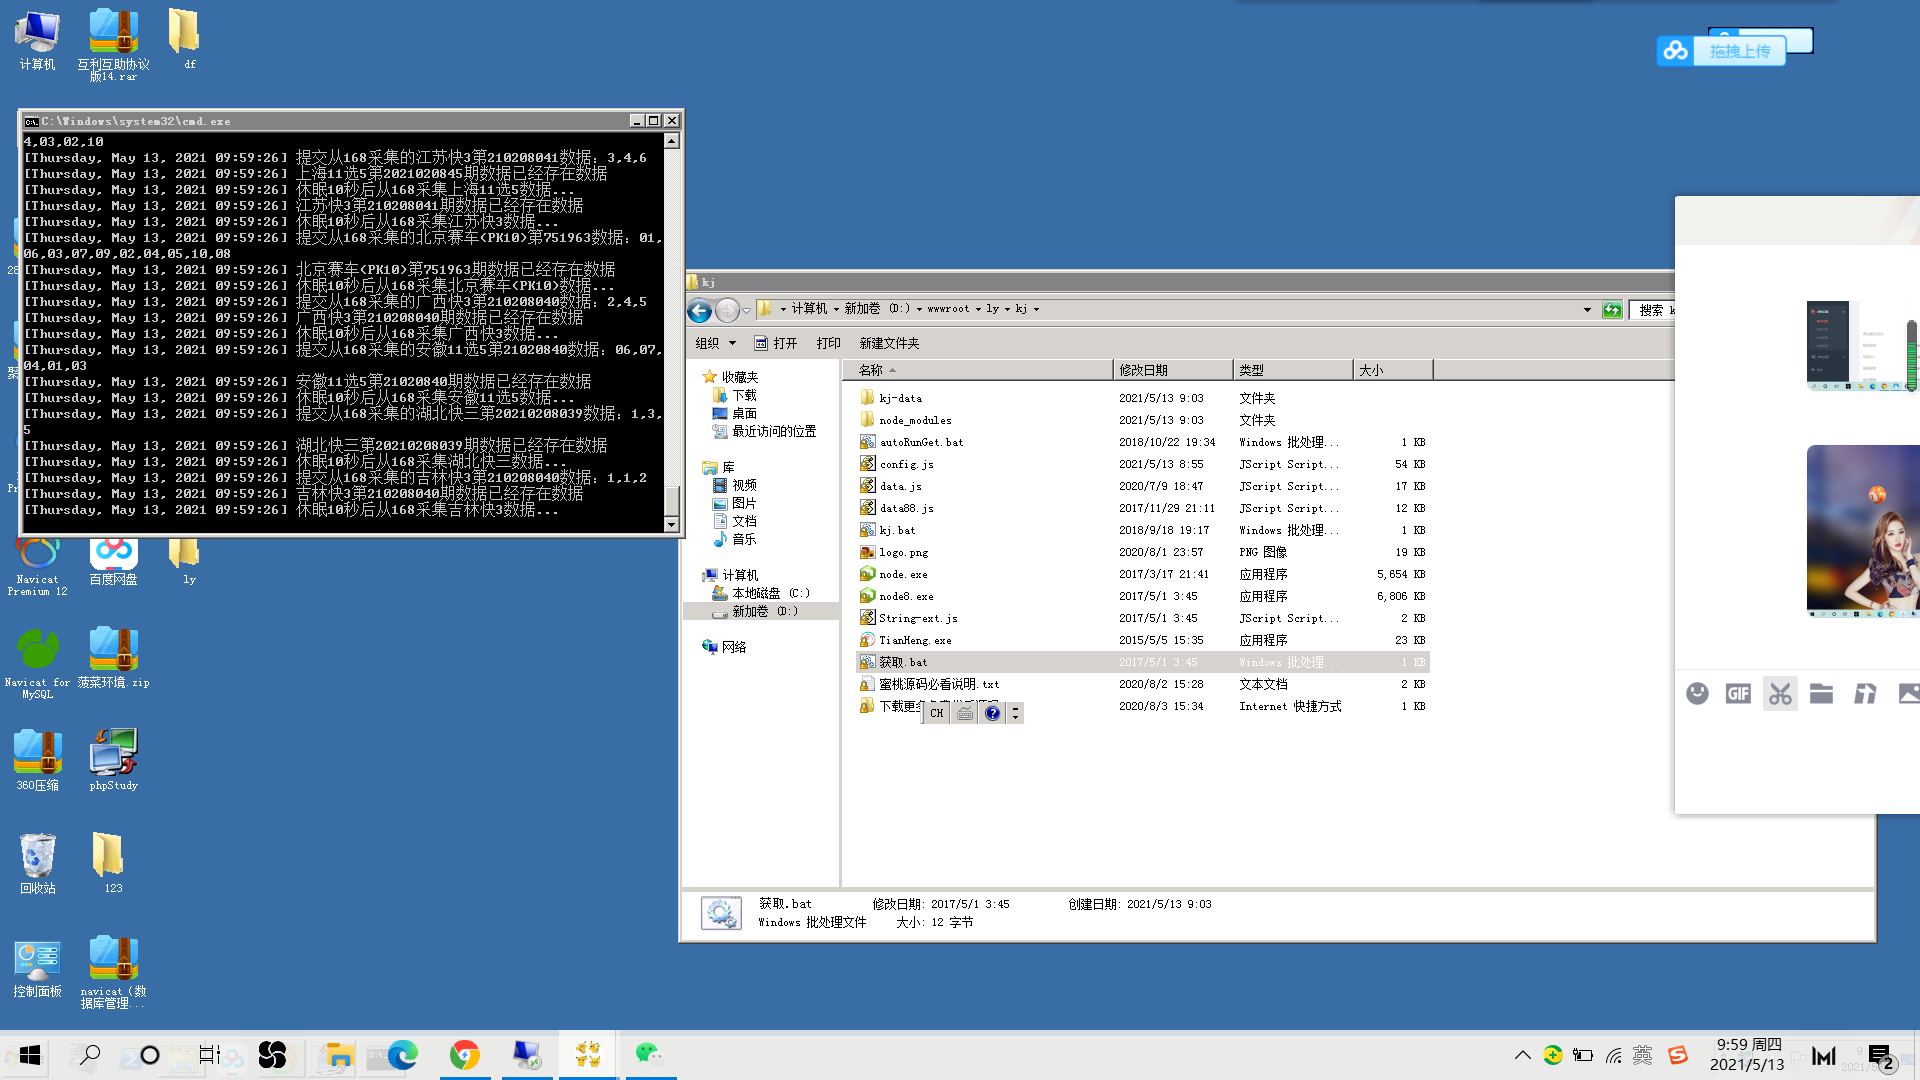This screenshot has width=1920, height=1080.
Task: Click 新建文件夹 in the Explorer toolbar
Action: (x=889, y=343)
